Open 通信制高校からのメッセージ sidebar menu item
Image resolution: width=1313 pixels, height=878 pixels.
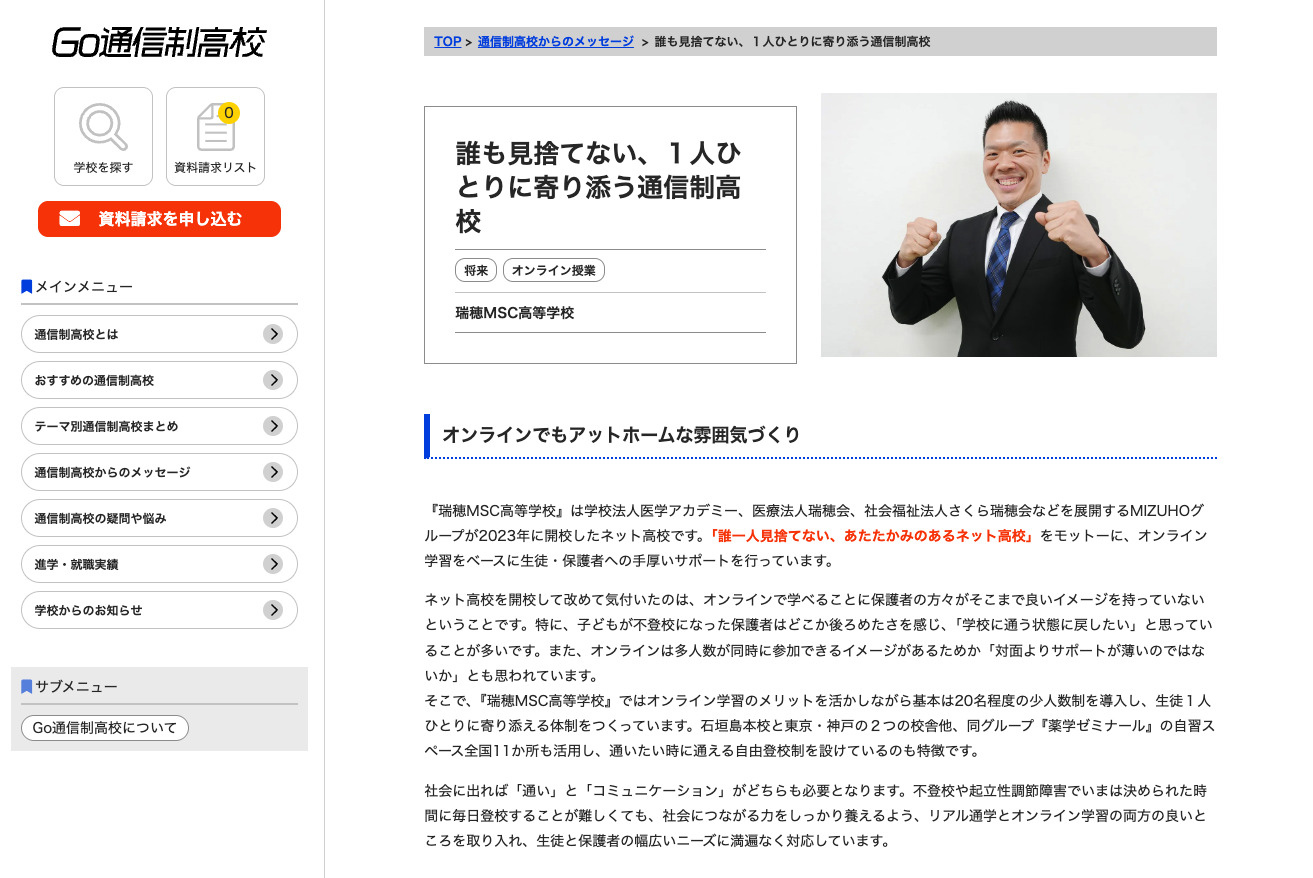159,472
